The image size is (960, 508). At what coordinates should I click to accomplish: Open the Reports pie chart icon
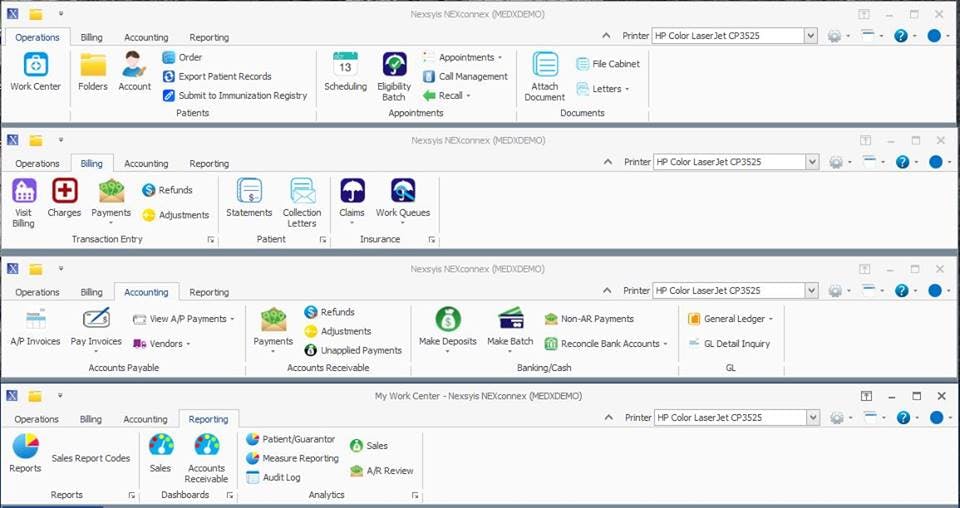pos(25,447)
